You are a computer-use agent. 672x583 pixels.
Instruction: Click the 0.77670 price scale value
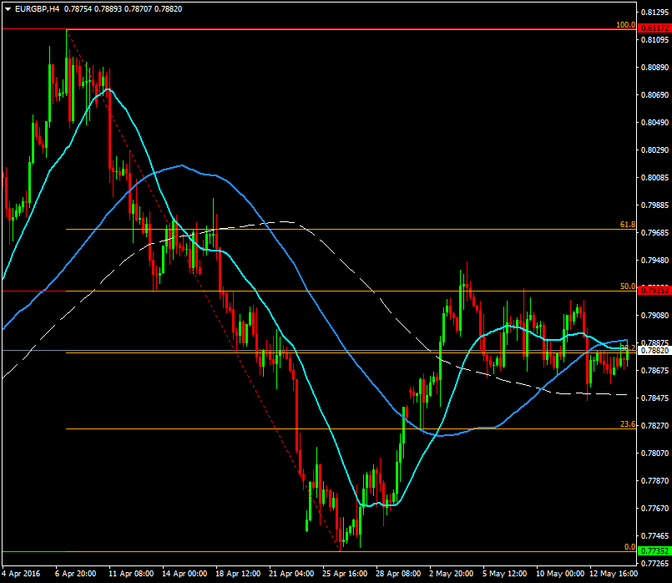tap(654, 508)
